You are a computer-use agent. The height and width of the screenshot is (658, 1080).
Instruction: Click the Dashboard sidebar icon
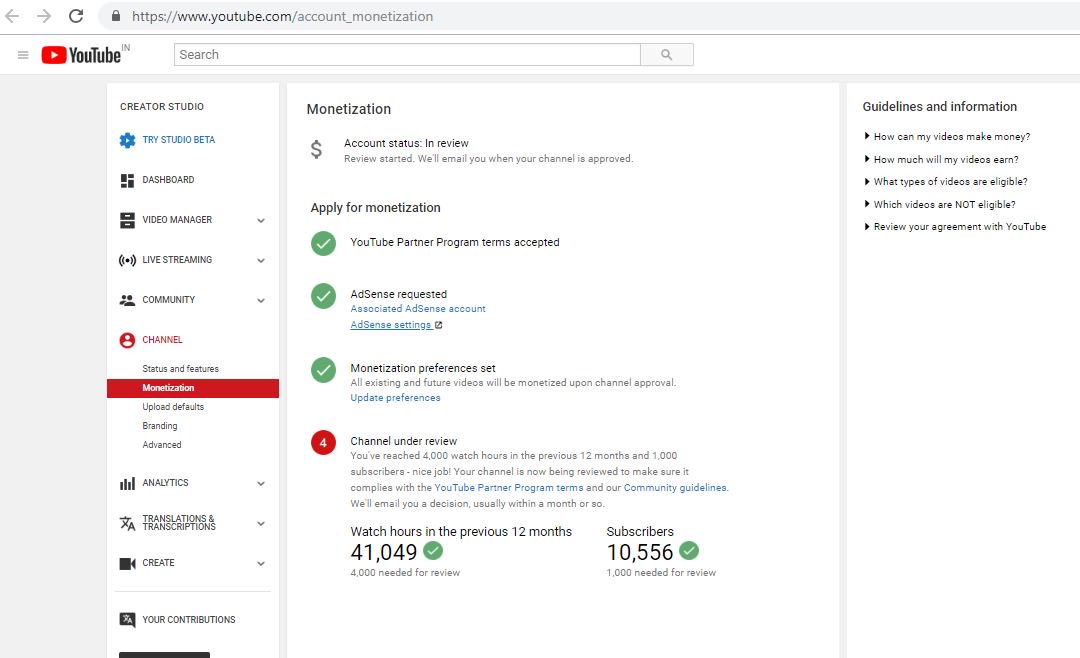point(127,181)
